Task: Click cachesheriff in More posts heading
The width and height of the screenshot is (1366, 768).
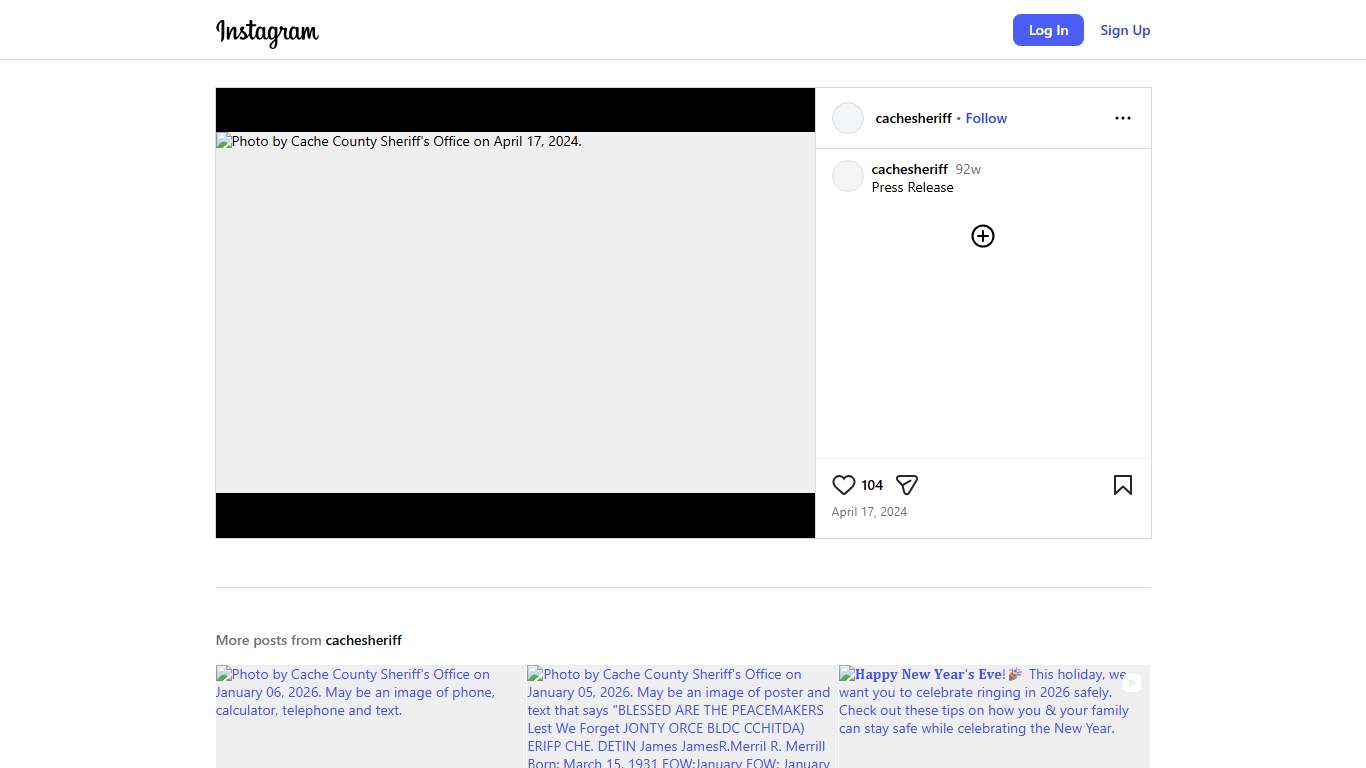Action: [x=363, y=640]
